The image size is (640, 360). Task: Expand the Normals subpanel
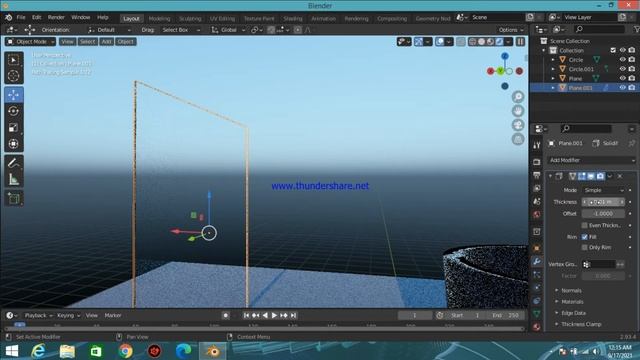point(571,291)
